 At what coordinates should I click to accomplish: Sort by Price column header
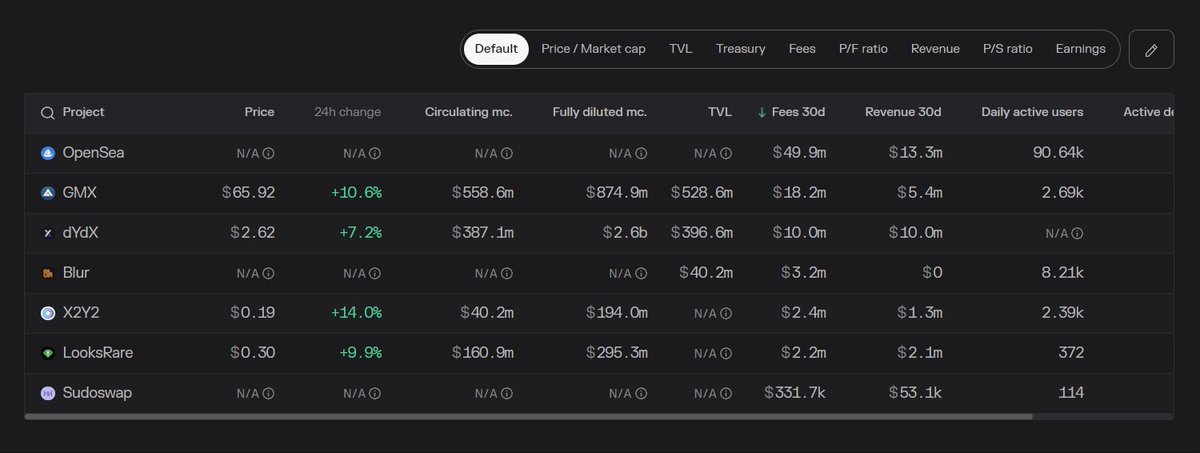tap(259, 112)
